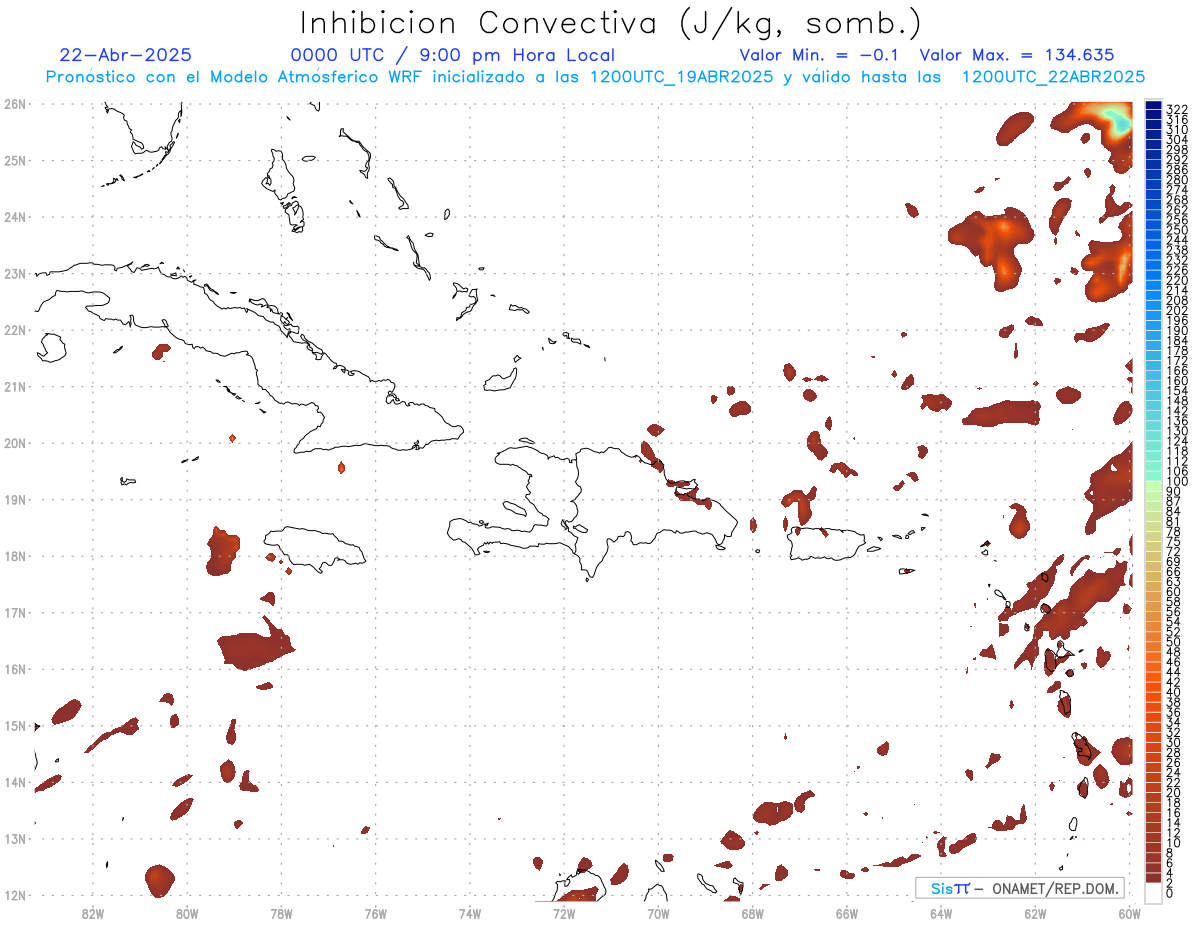Click the '66W' longitude label
Image resolution: width=1200 pixels, height=927 pixels.
point(847,913)
